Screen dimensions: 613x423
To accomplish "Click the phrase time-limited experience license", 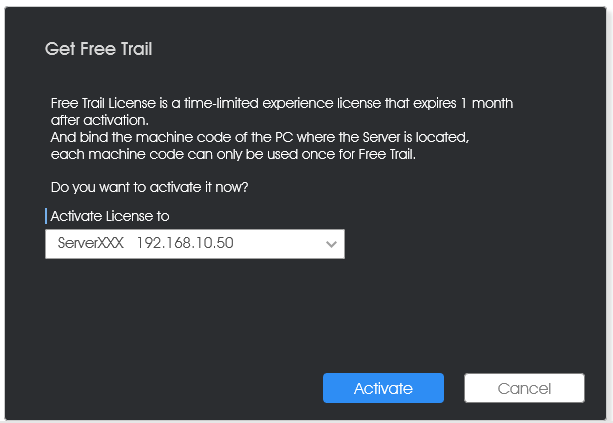I will (x=283, y=104).
